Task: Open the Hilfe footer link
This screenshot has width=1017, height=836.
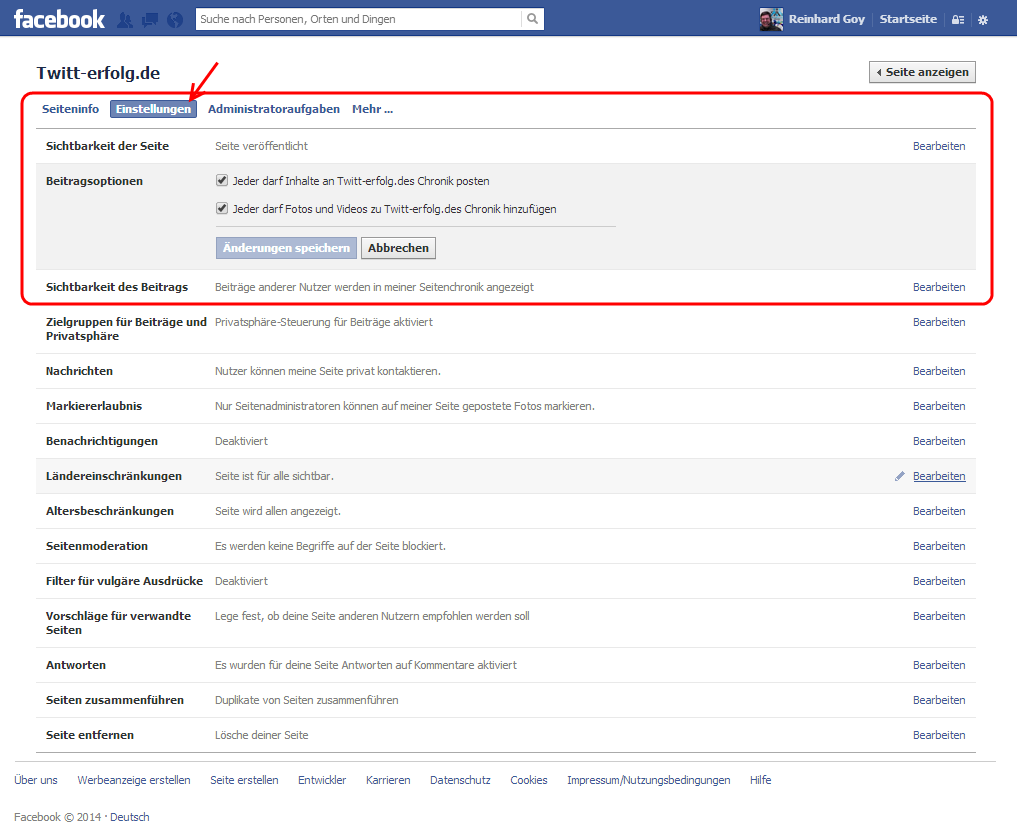Action: [x=760, y=780]
